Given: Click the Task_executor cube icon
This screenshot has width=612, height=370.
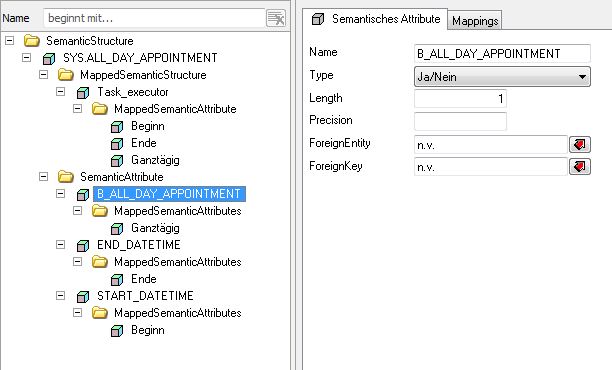Looking at the screenshot, I should pyautogui.click(x=83, y=92).
